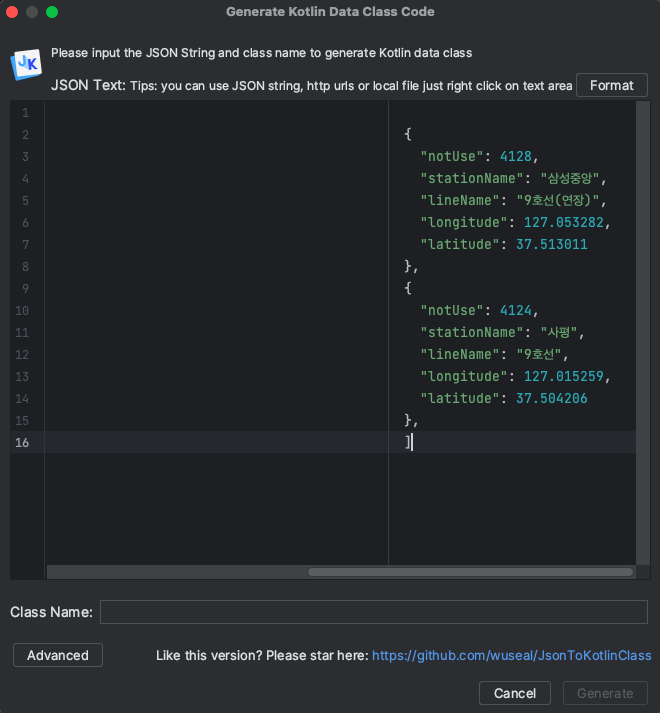Click the latitude value 37.504206

point(551,398)
